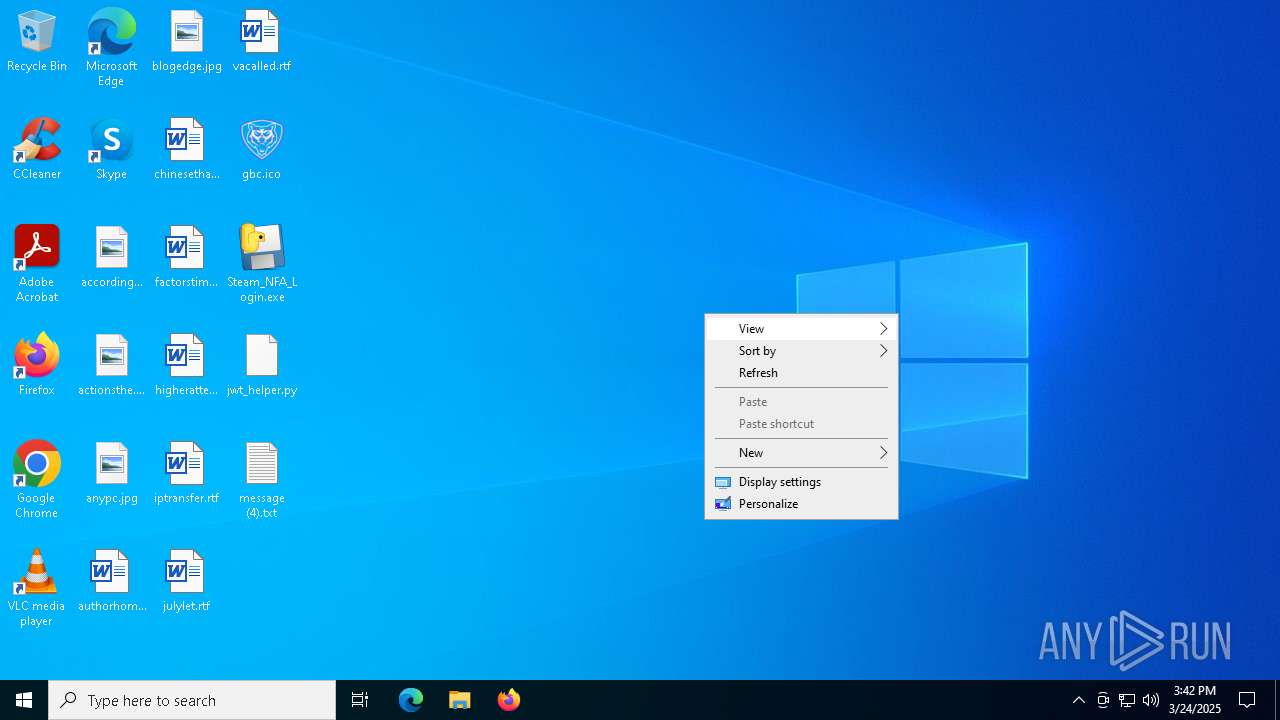The image size is (1280, 720).
Task: Select the authorhom... Word document icon
Action: pyautogui.click(x=111, y=582)
